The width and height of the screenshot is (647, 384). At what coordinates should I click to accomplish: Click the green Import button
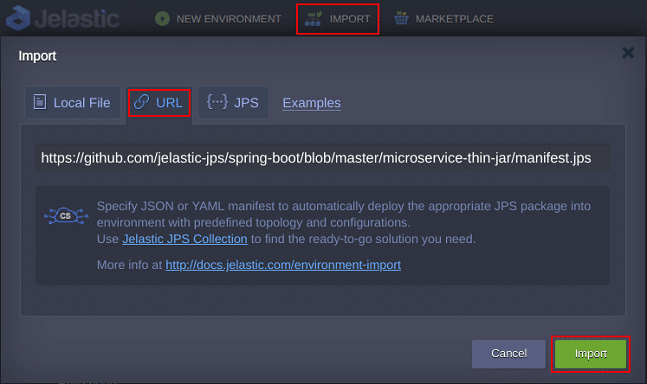[590, 354]
